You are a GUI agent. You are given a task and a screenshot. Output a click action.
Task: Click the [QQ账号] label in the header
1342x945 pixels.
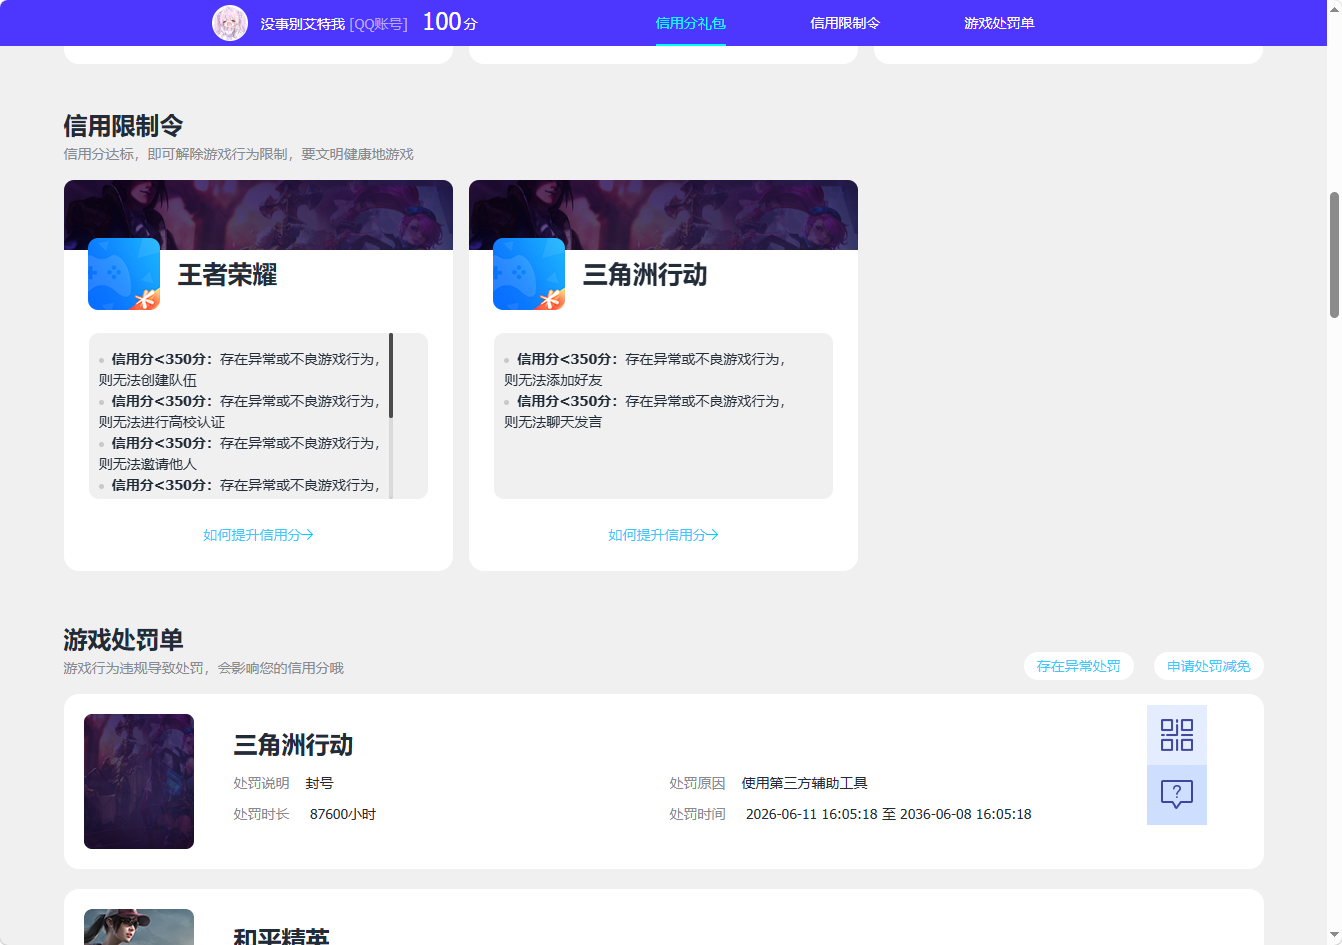coord(379,24)
